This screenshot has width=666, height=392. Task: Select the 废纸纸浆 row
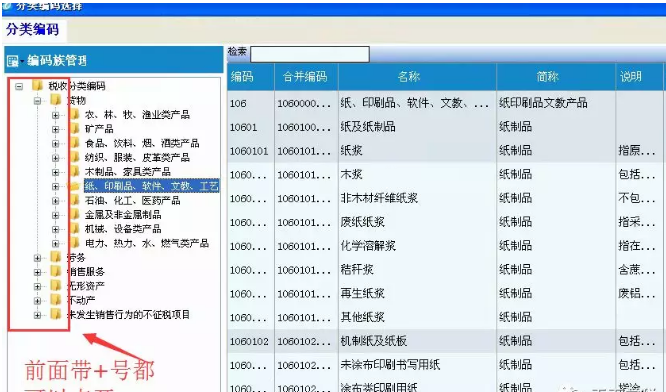[x=446, y=222]
